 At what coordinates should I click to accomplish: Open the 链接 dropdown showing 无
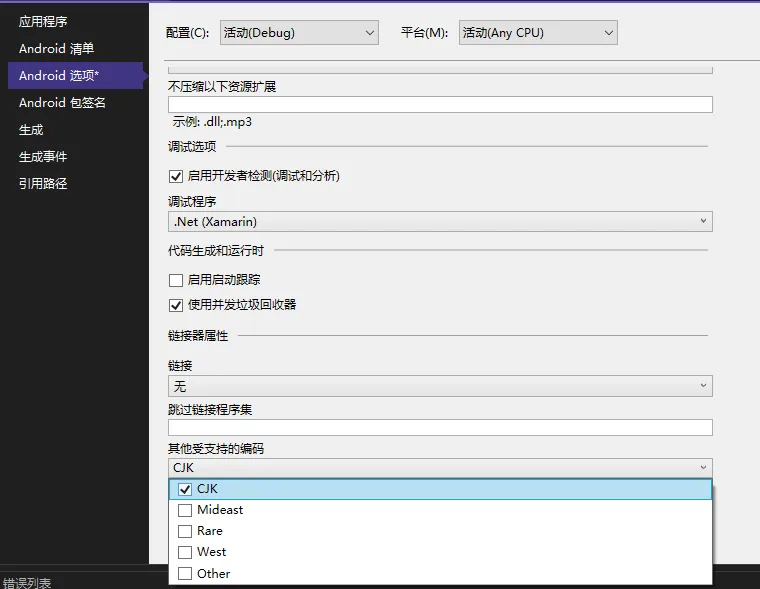(440, 386)
